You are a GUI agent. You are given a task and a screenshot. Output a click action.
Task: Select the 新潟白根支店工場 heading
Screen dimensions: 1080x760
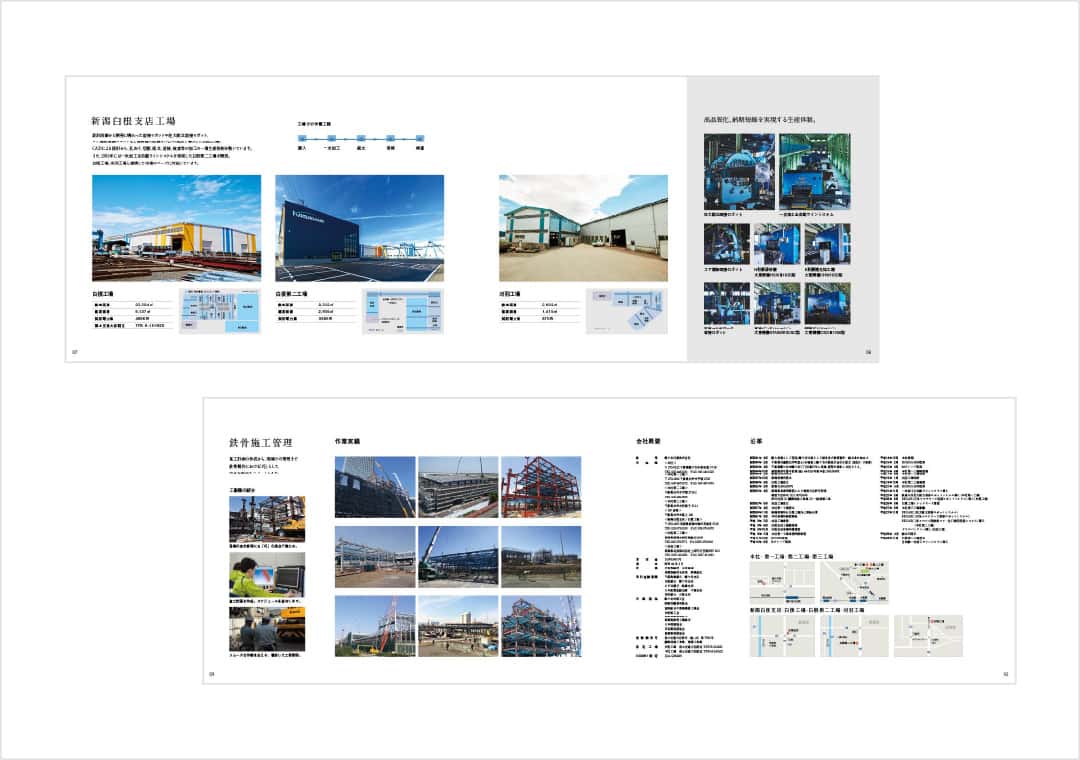point(134,120)
